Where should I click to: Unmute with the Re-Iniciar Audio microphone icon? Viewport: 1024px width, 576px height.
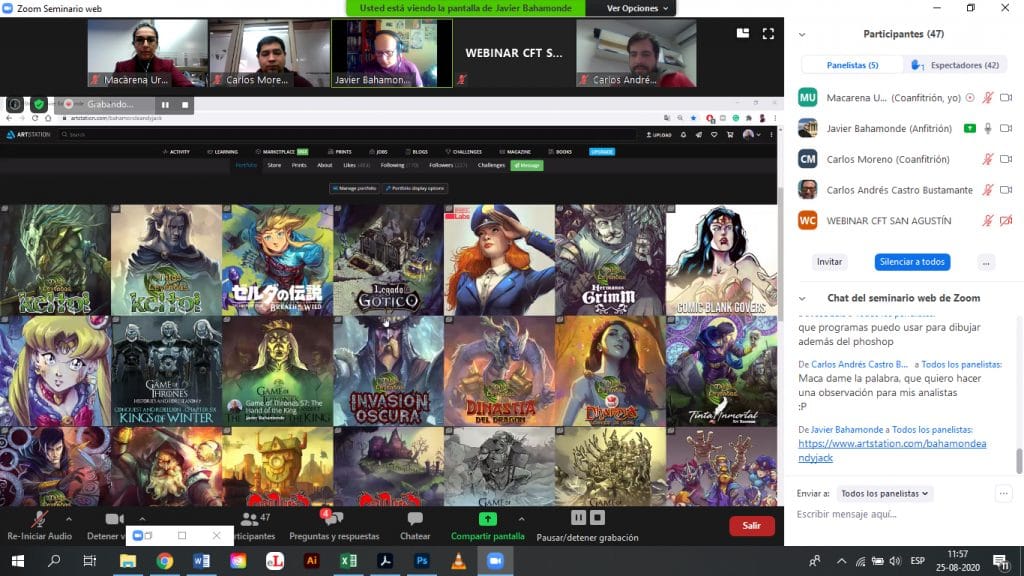[x=39, y=519]
